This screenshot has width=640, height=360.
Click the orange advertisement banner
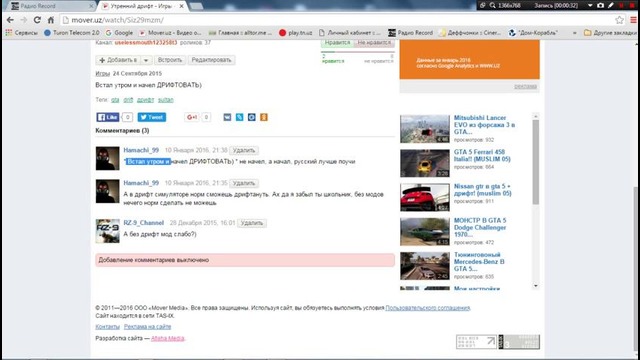click(469, 60)
